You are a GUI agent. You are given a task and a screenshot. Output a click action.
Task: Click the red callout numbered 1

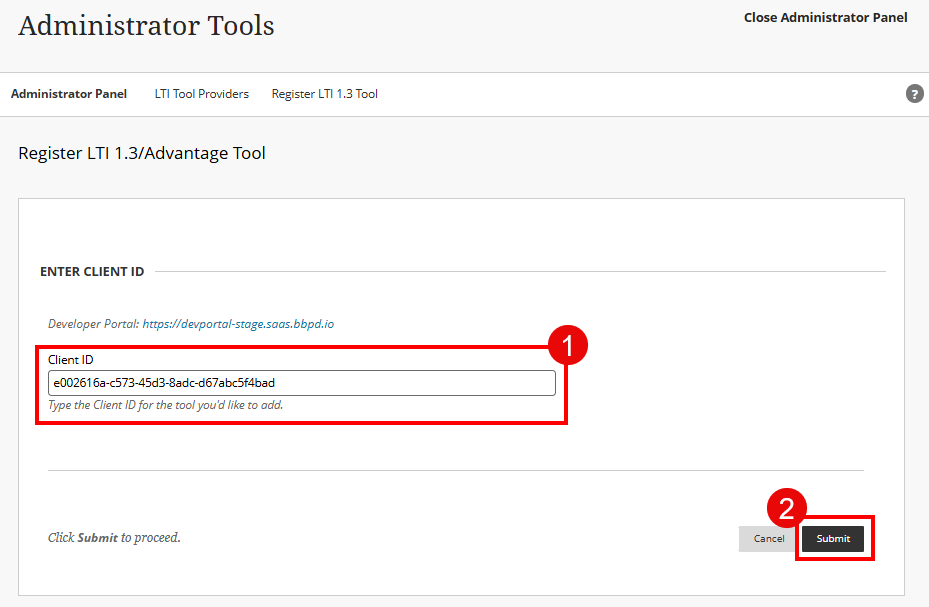pyautogui.click(x=570, y=345)
